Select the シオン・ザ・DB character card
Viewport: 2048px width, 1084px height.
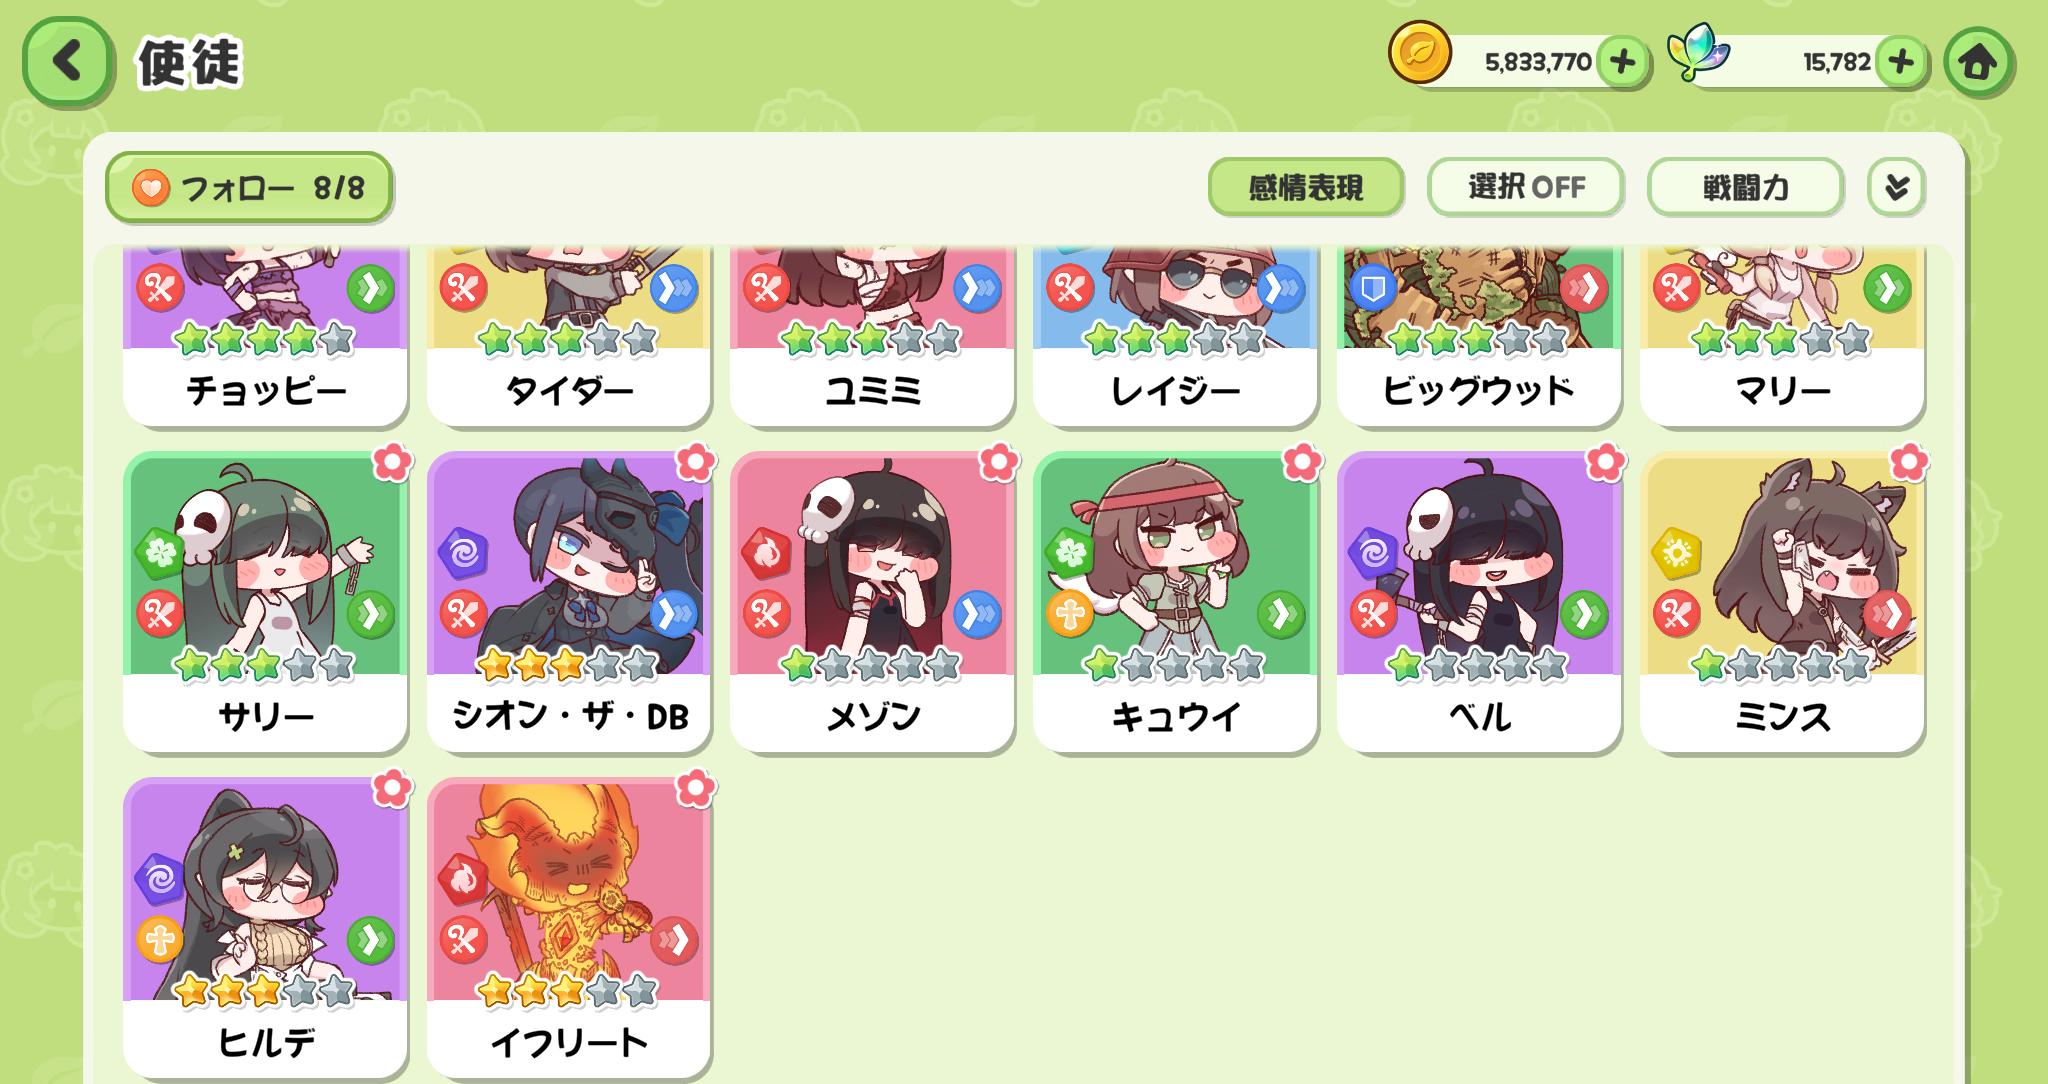(x=569, y=602)
